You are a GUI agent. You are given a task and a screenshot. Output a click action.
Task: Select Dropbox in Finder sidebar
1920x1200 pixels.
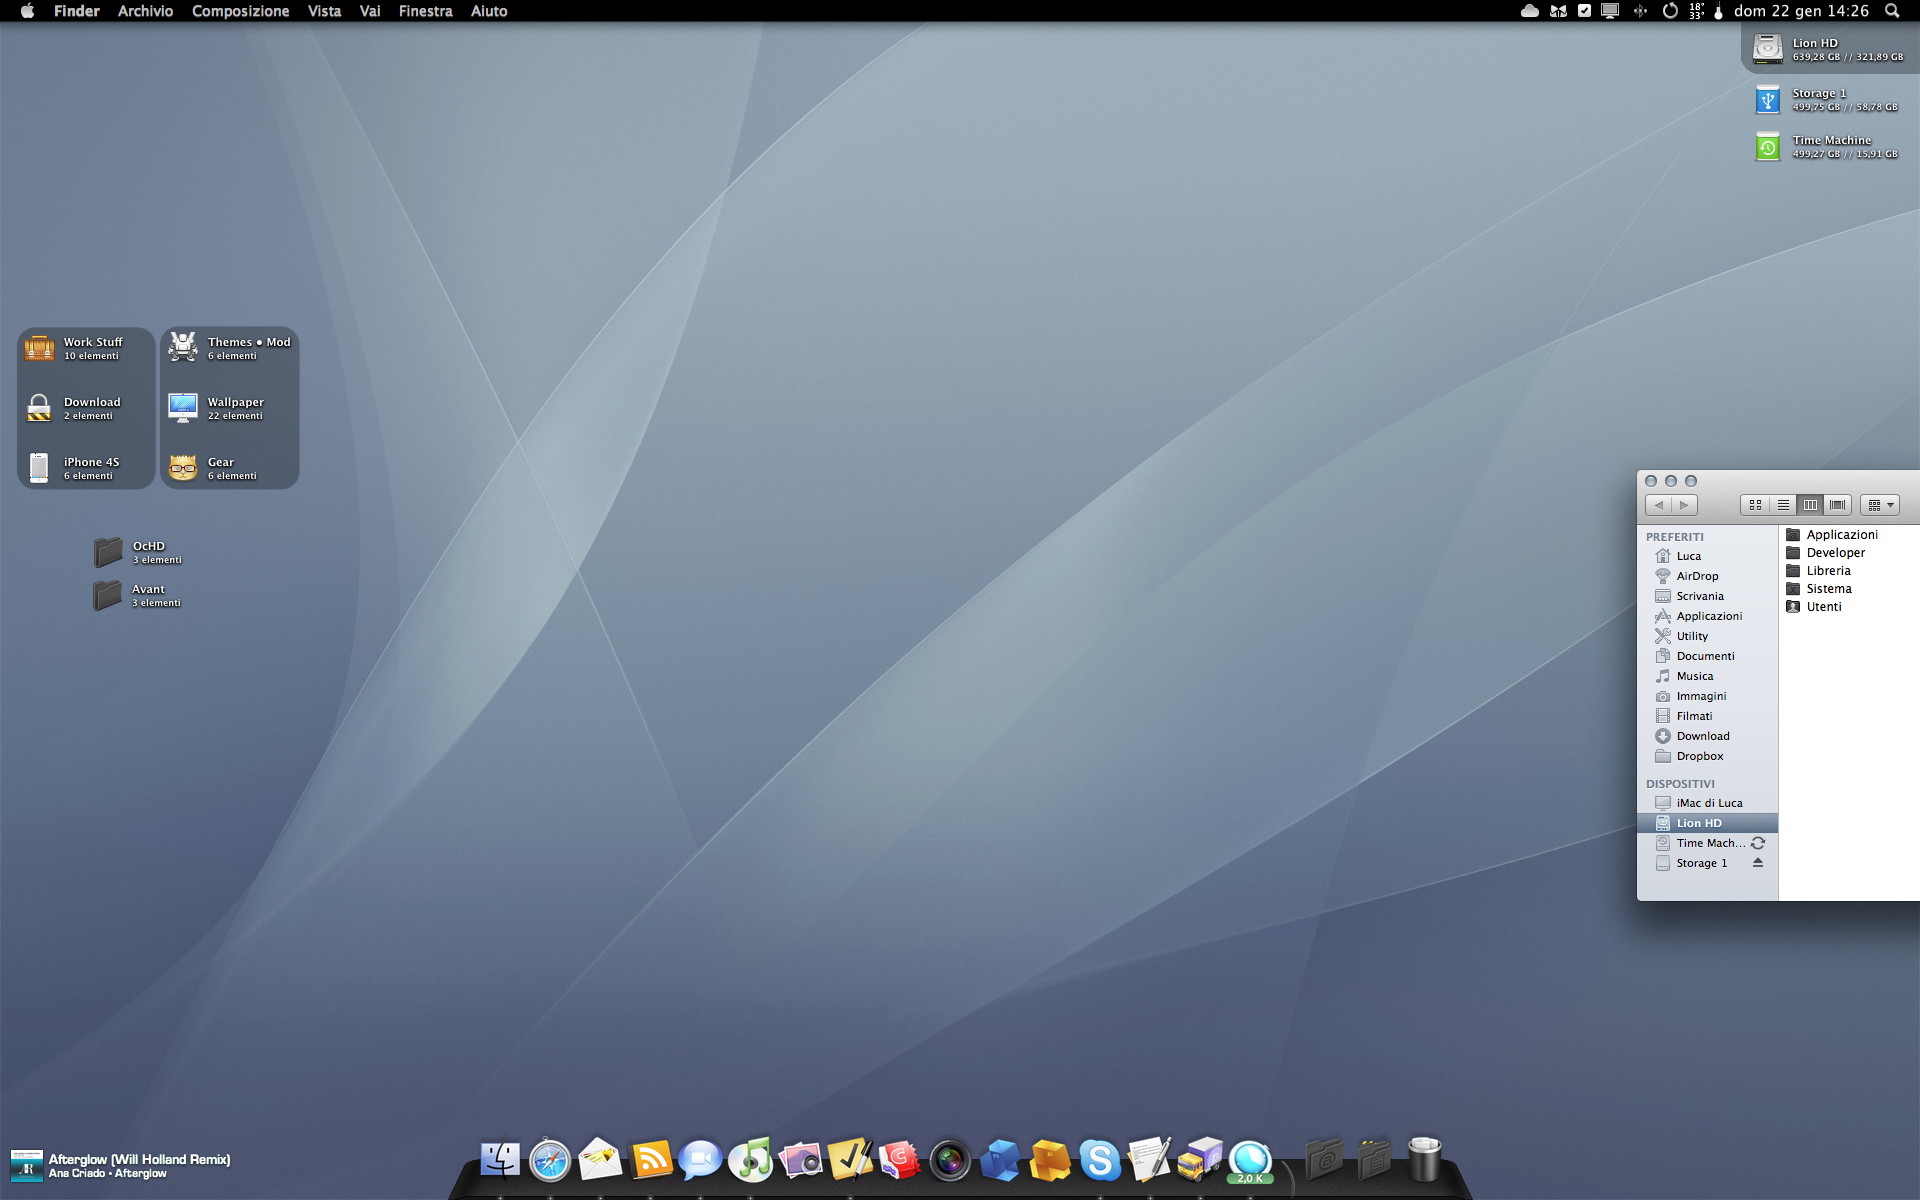coord(1707,756)
